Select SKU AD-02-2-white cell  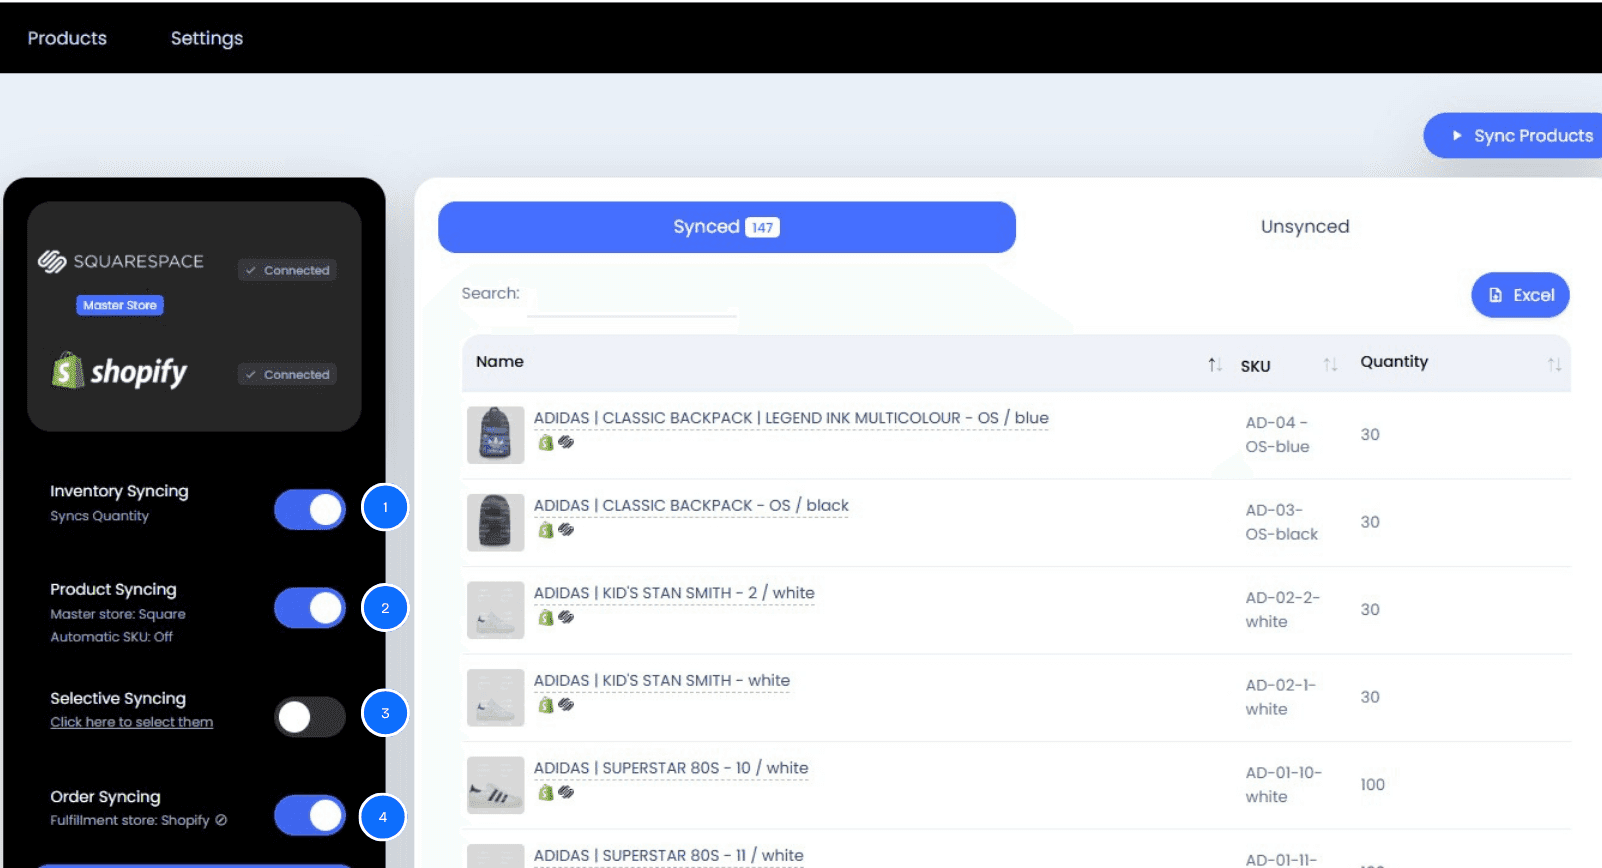point(1282,609)
